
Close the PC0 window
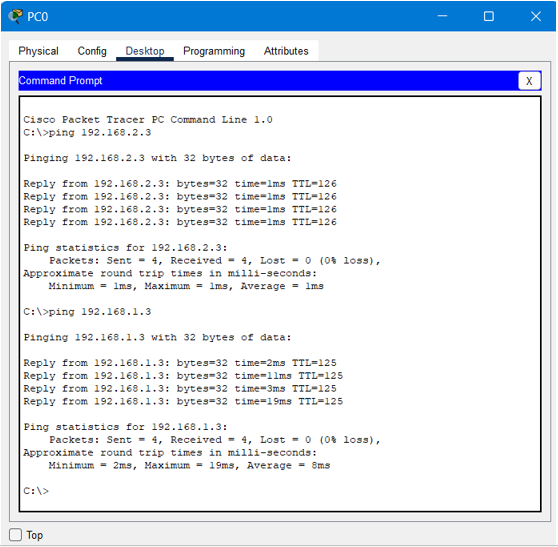pos(536,16)
